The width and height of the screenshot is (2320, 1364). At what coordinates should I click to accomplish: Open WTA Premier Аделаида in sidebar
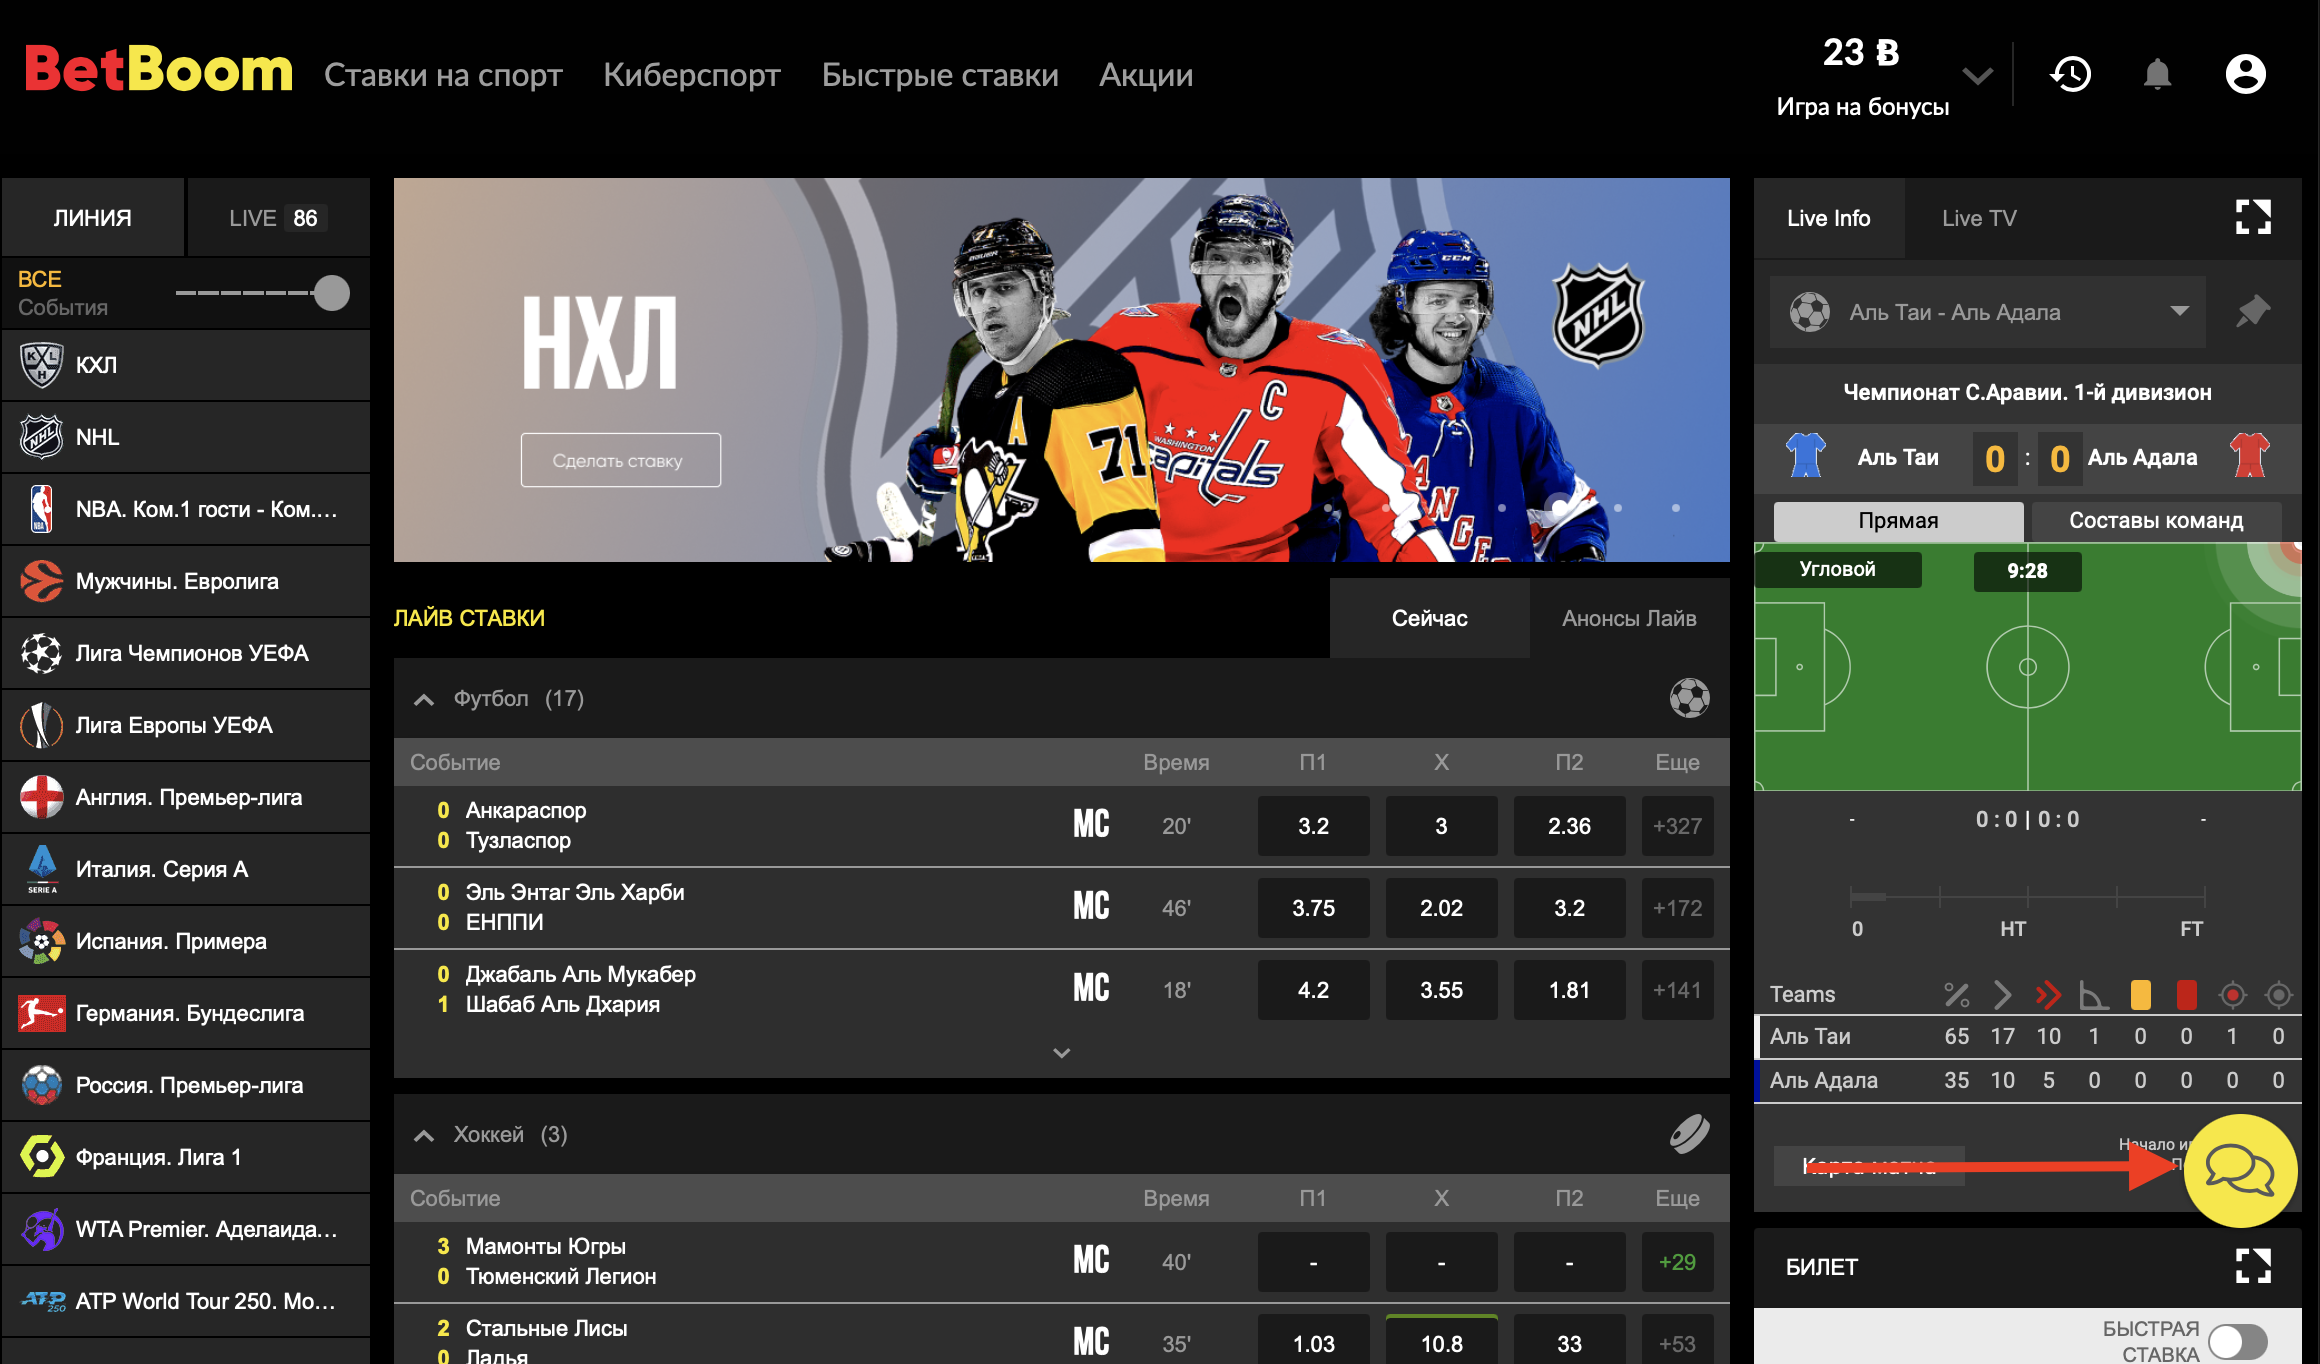(186, 1229)
